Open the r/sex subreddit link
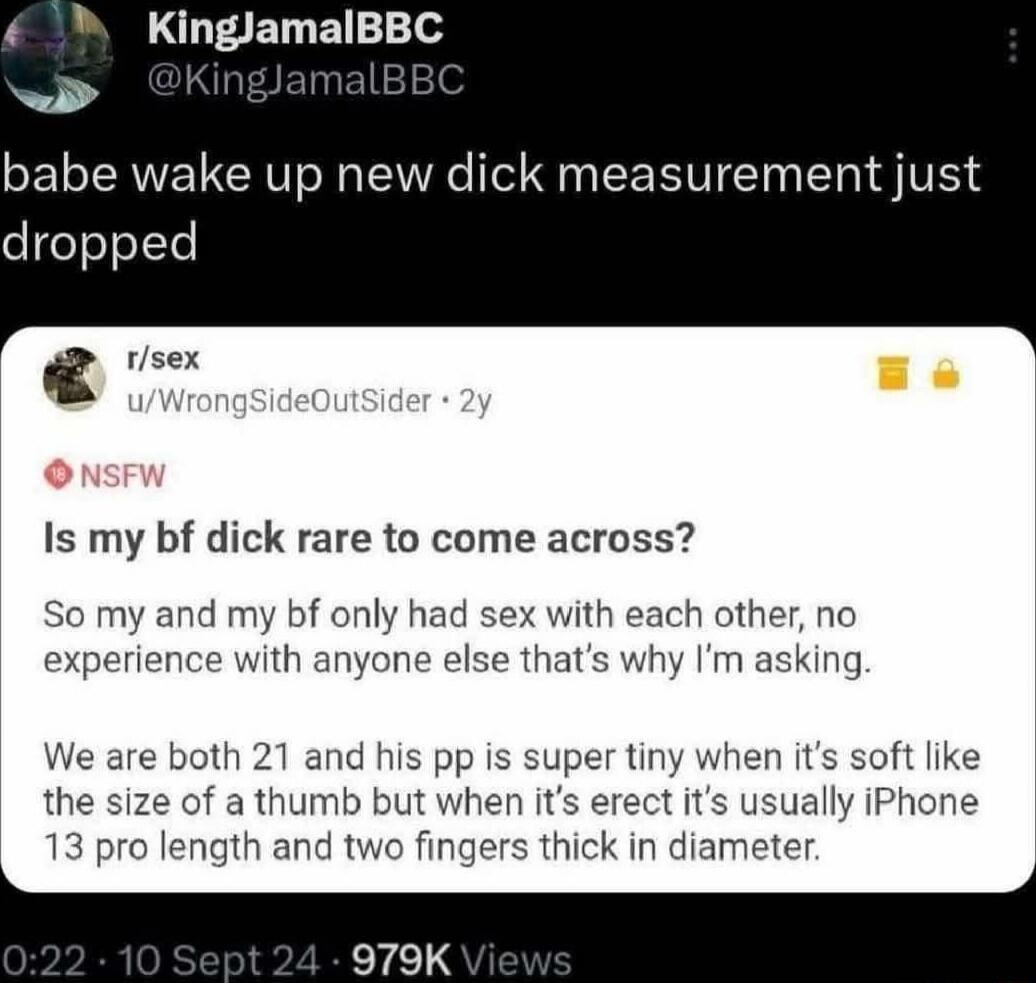This screenshot has width=1036, height=983. 163,359
